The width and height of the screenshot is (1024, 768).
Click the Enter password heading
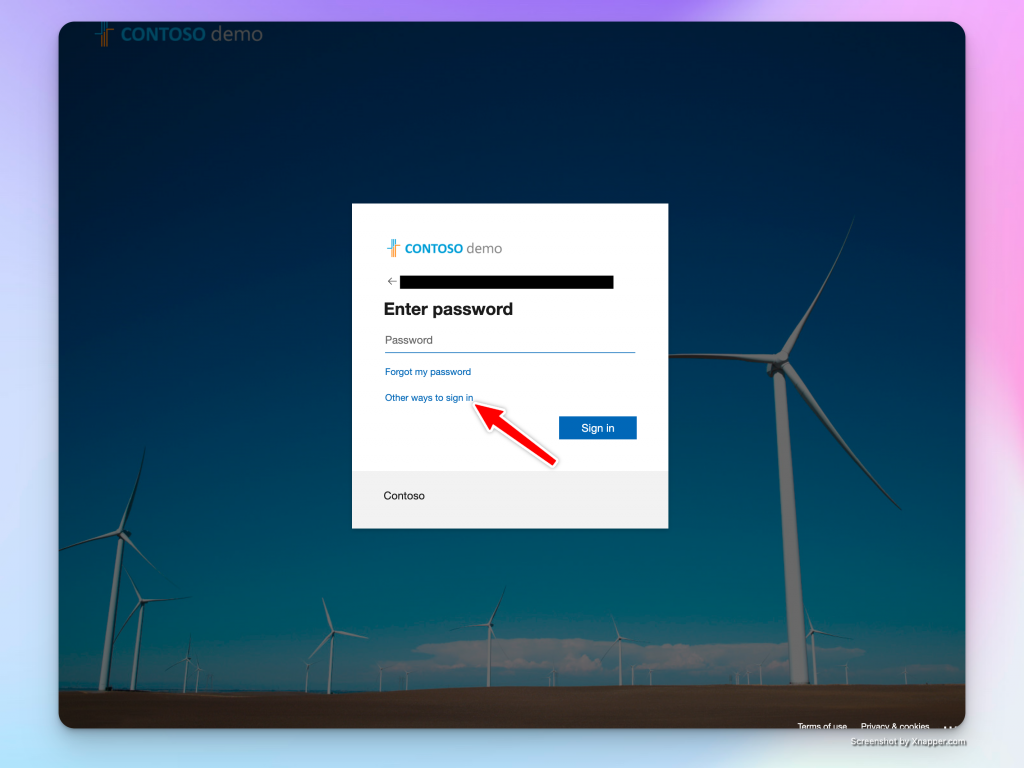448,310
